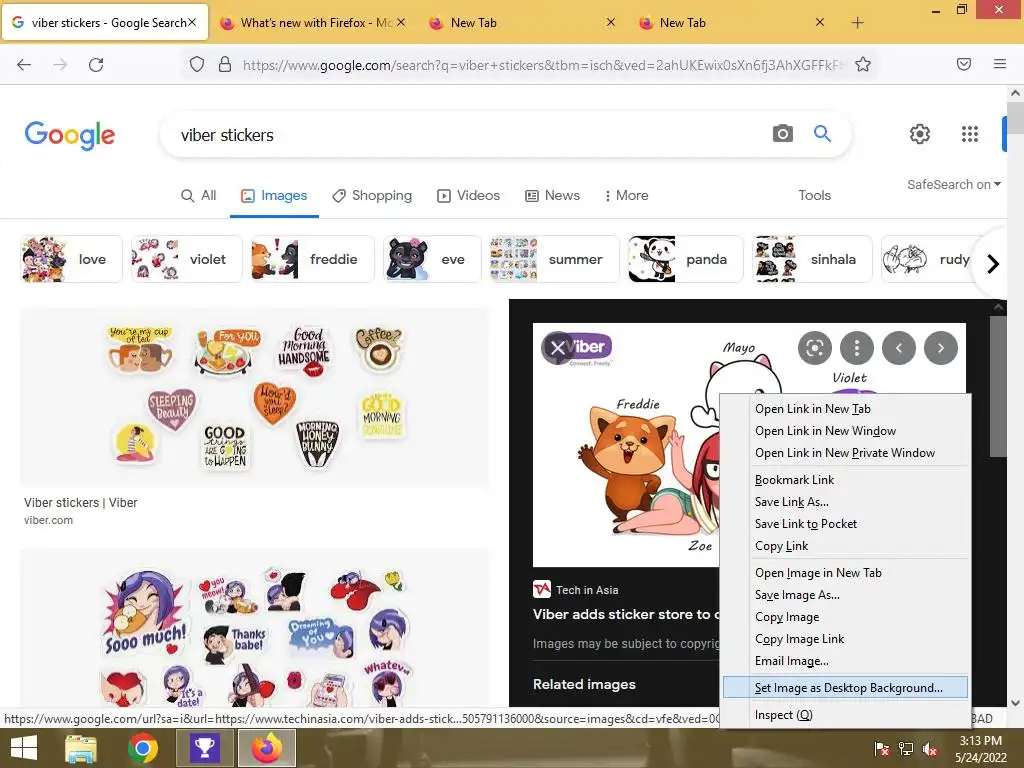Select the Images tab
The image size is (1024, 768).
pyautogui.click(x=274, y=195)
